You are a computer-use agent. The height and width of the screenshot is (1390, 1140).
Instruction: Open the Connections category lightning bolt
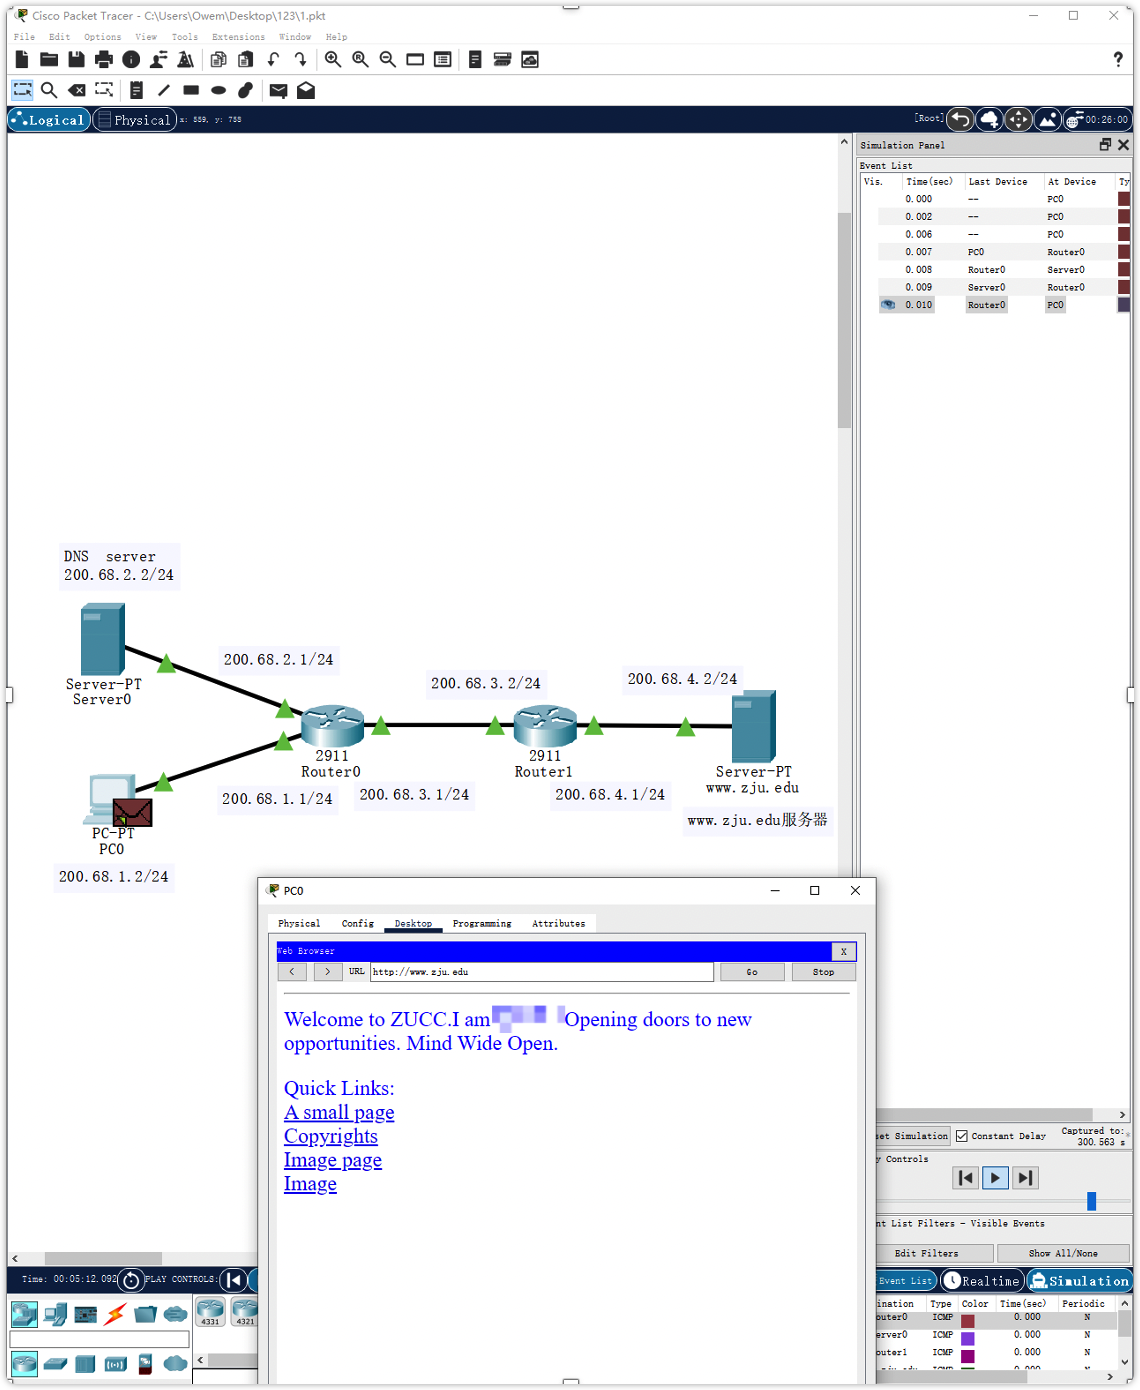coord(114,1313)
